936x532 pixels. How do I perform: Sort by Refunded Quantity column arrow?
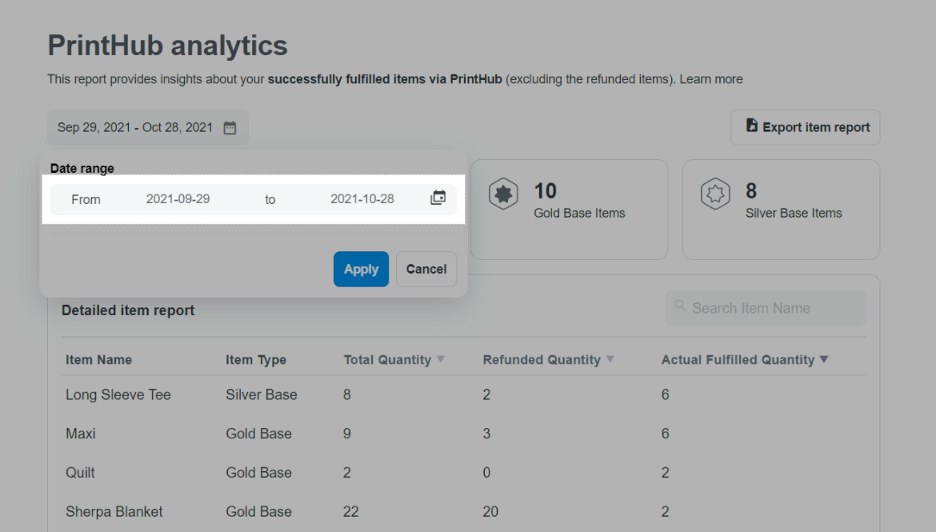(610, 359)
